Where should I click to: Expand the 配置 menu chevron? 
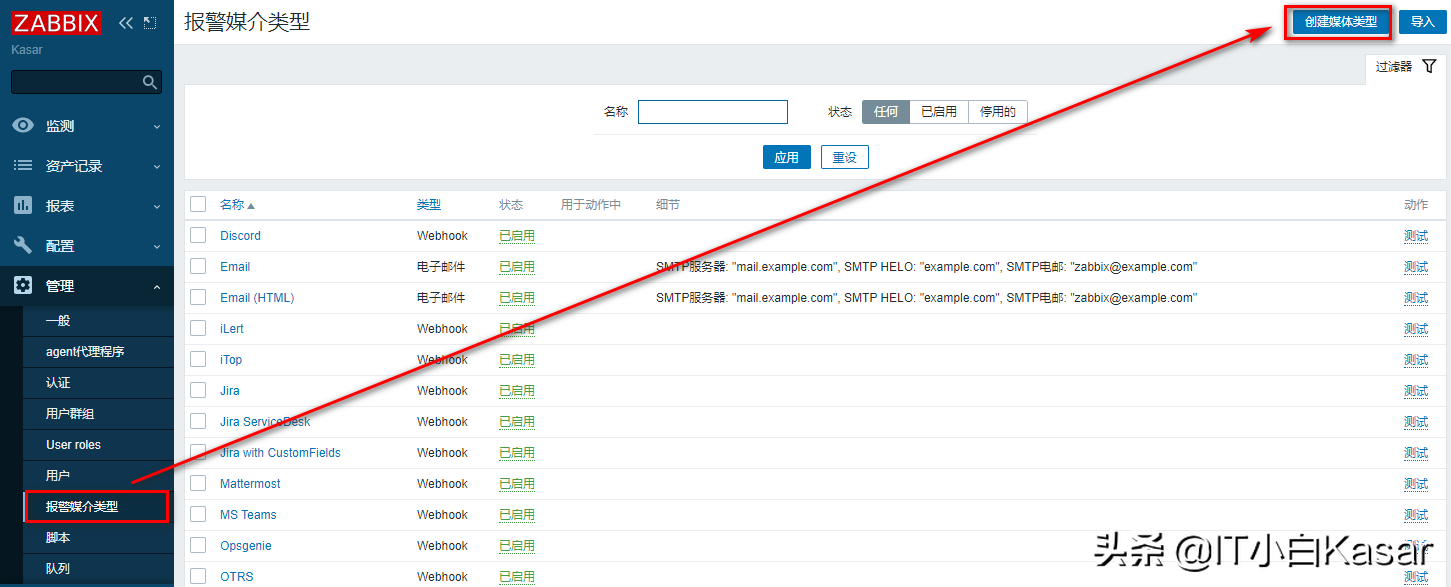[156, 247]
